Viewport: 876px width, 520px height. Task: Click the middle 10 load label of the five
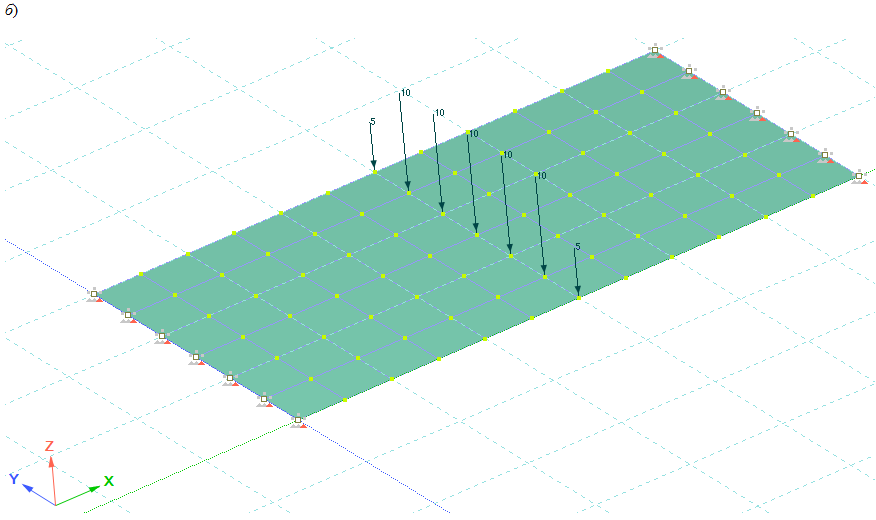pos(474,133)
